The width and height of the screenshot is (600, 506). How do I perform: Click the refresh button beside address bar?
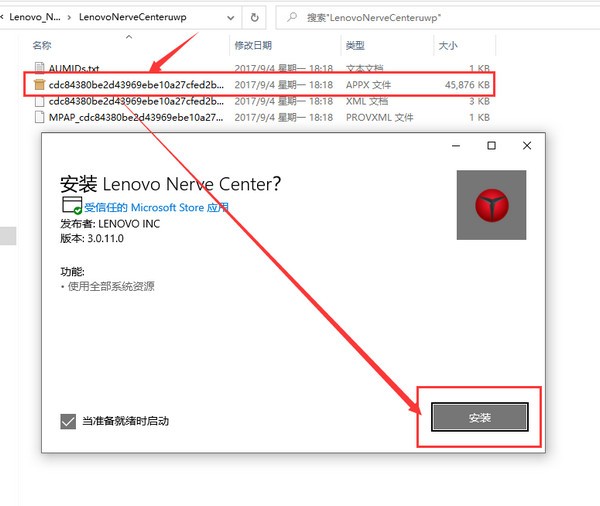click(255, 17)
